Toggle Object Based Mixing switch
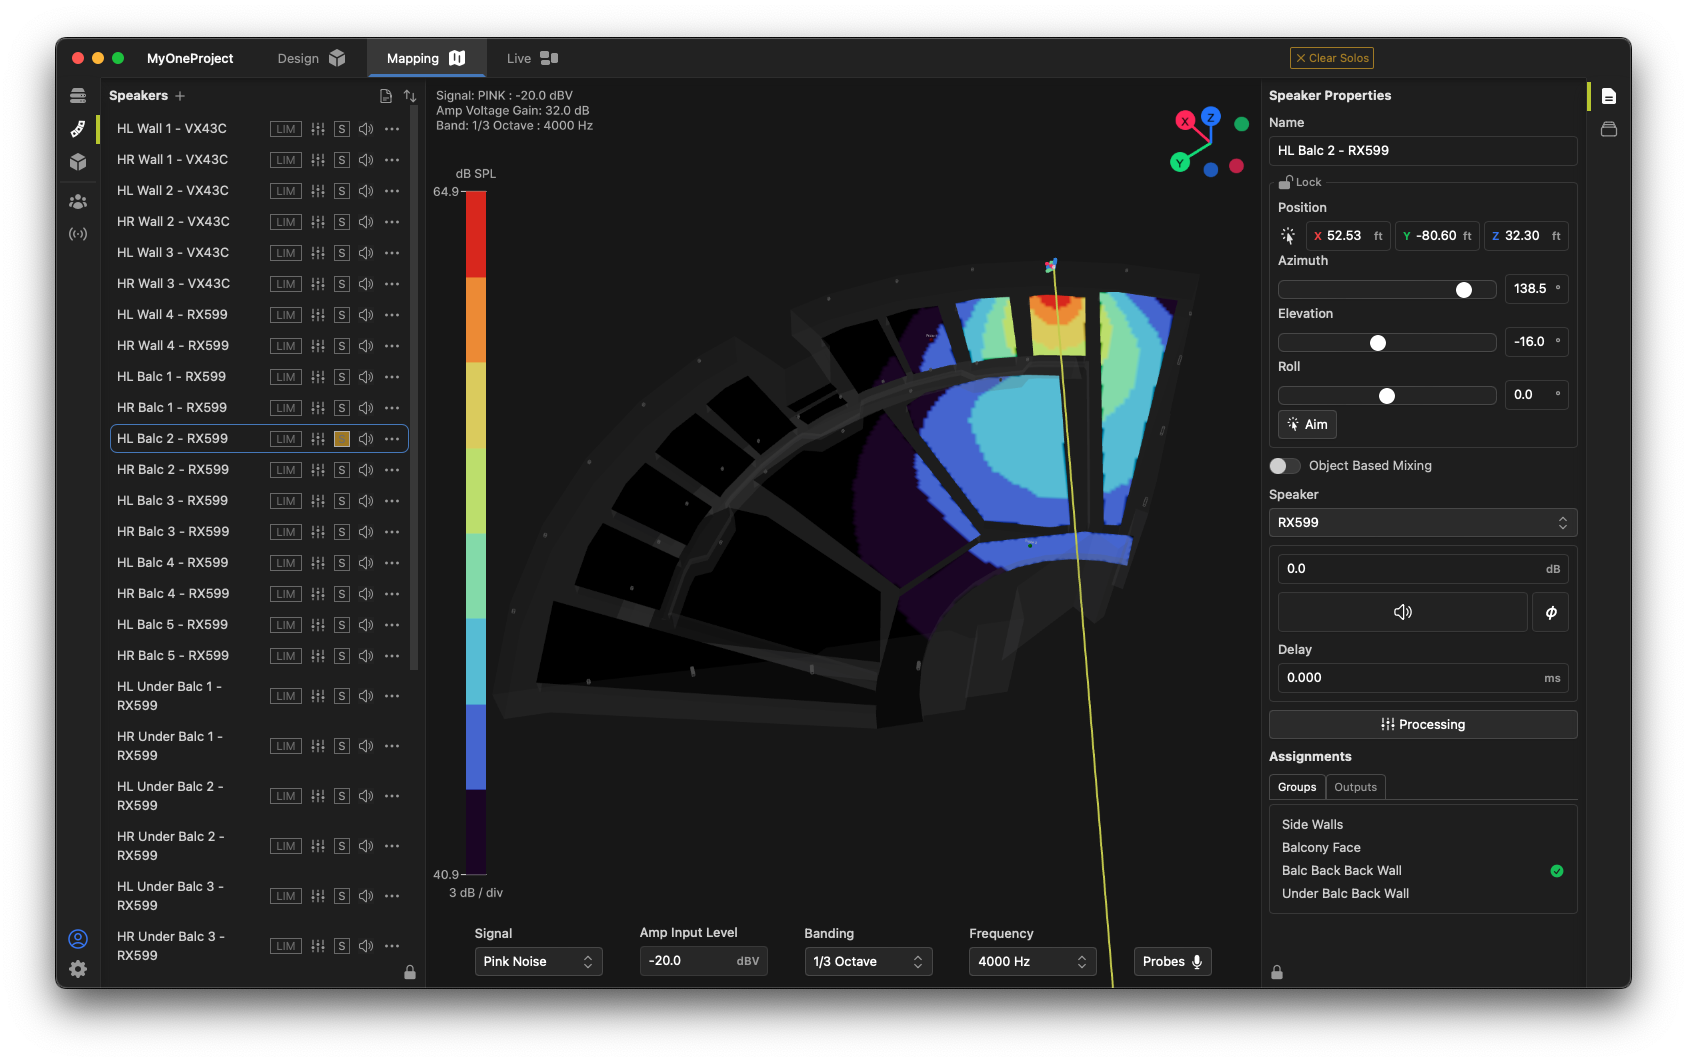 pos(1284,466)
